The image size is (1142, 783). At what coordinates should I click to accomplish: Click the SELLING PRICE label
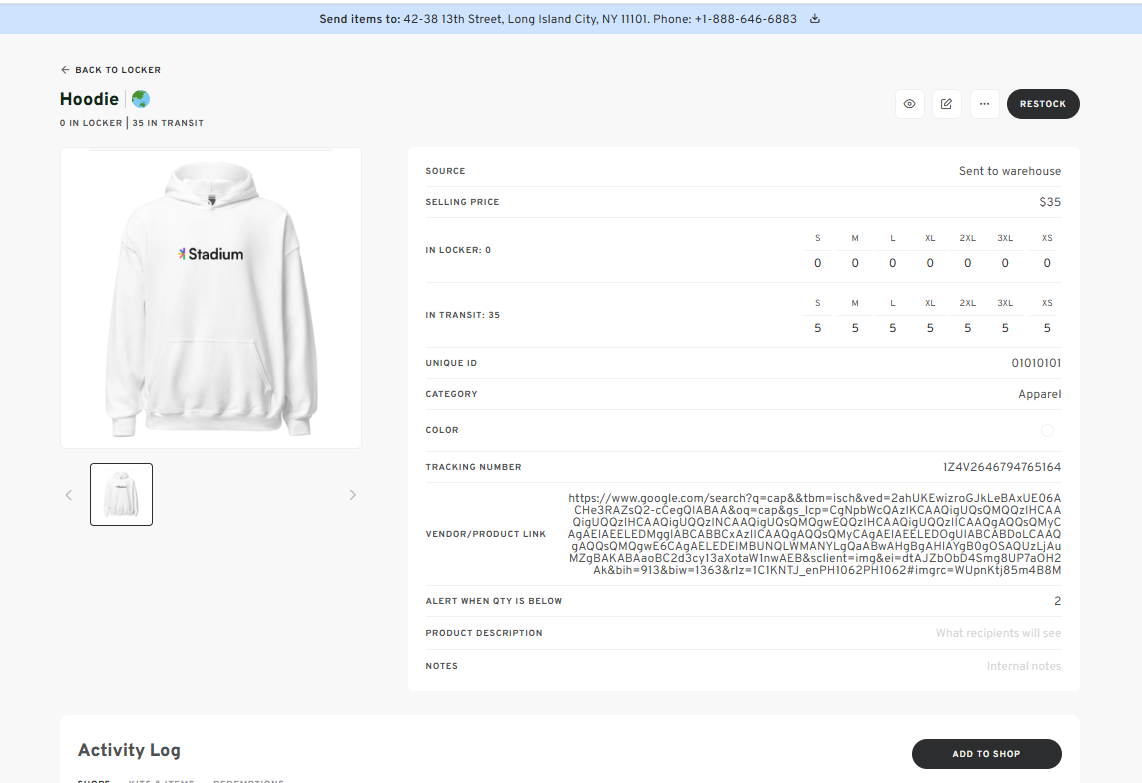pos(462,202)
